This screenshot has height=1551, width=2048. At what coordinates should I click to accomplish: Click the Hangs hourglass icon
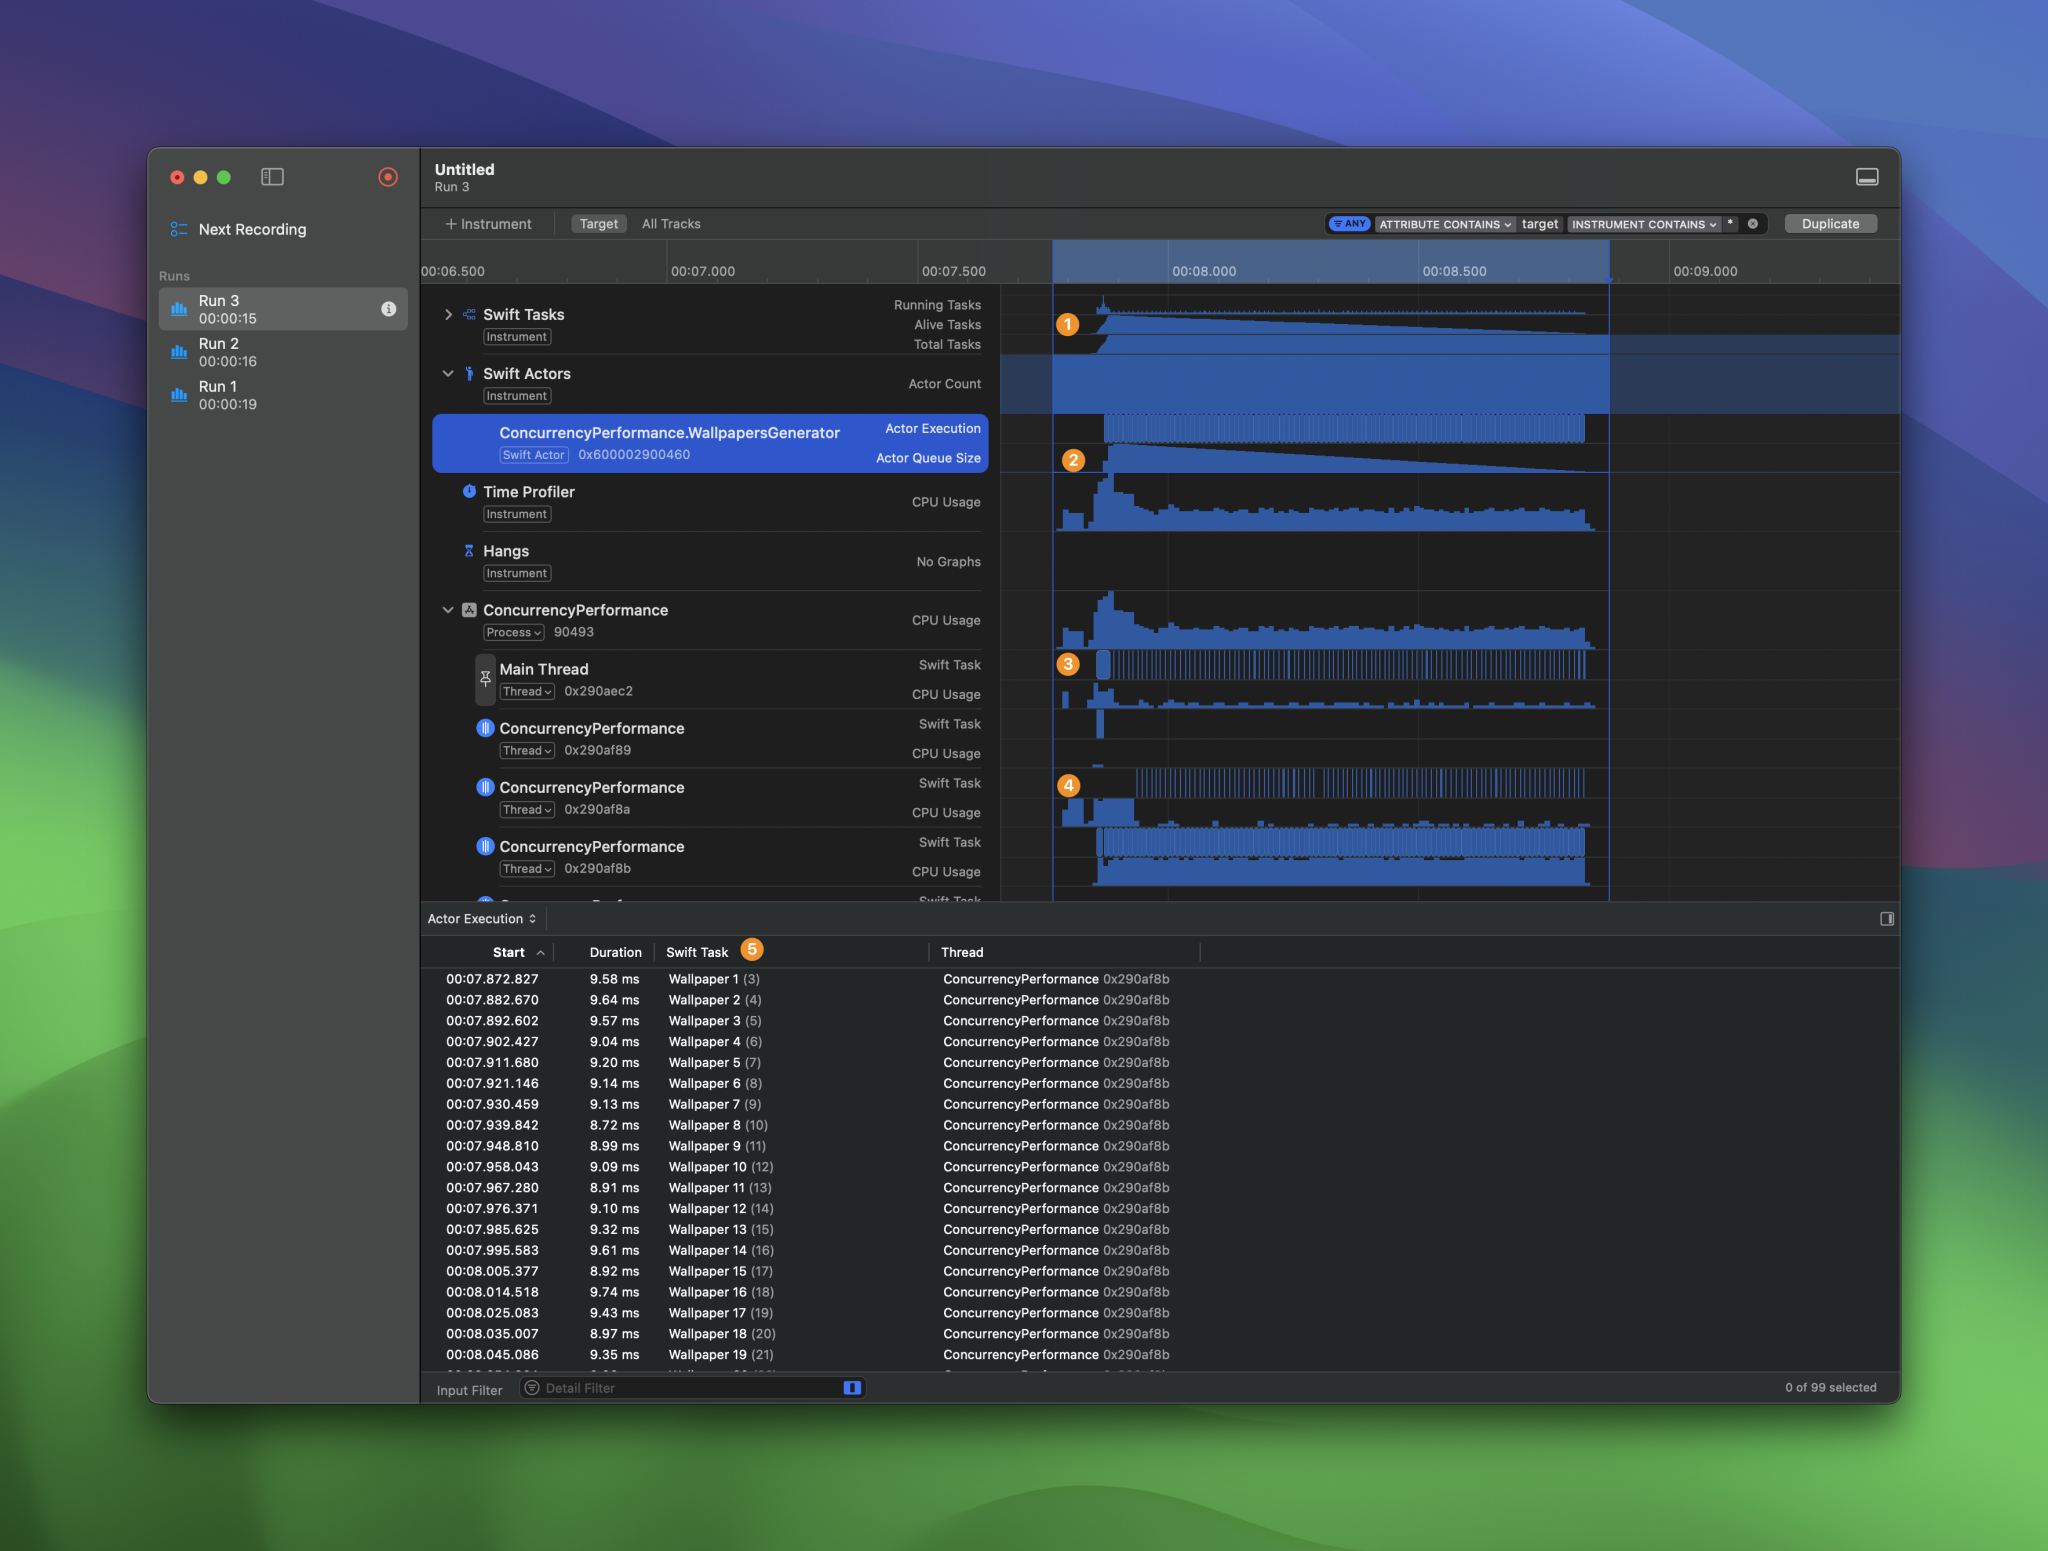tap(469, 551)
